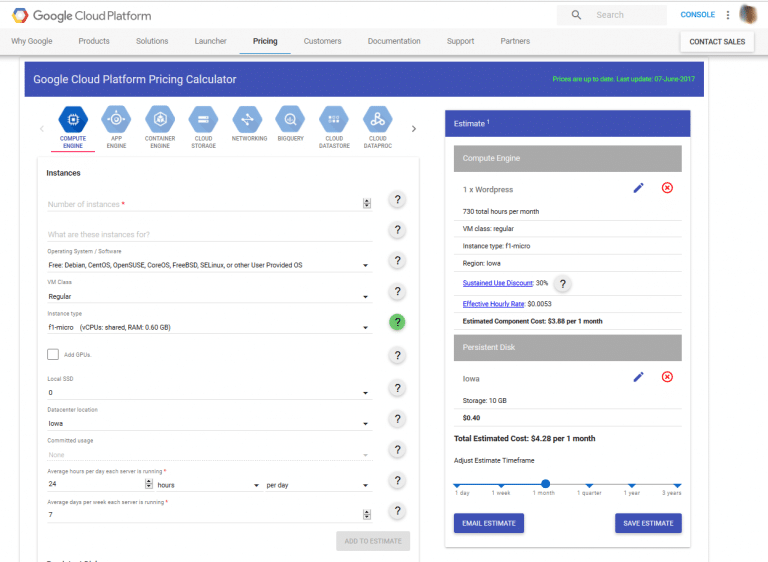Open help for Number of instances
The width and height of the screenshot is (768, 562).
tap(398, 199)
